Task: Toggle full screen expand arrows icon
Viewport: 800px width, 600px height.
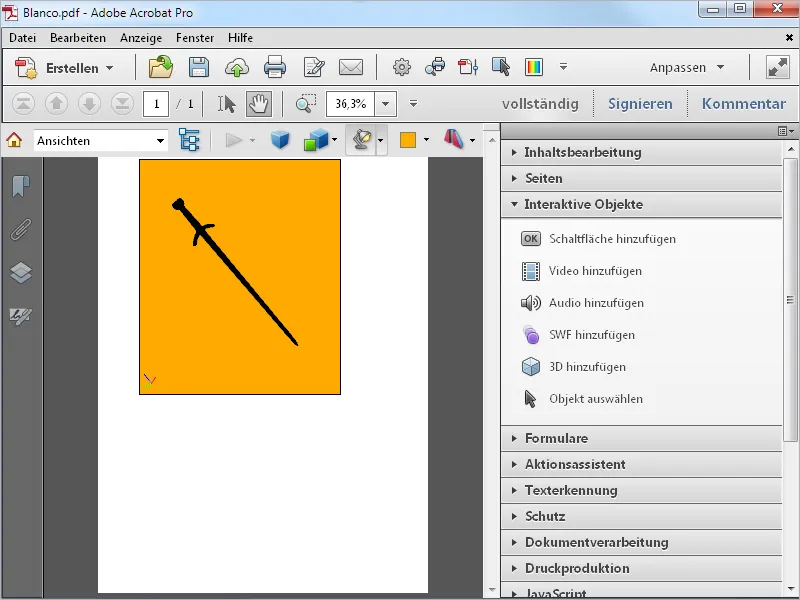Action: click(778, 67)
